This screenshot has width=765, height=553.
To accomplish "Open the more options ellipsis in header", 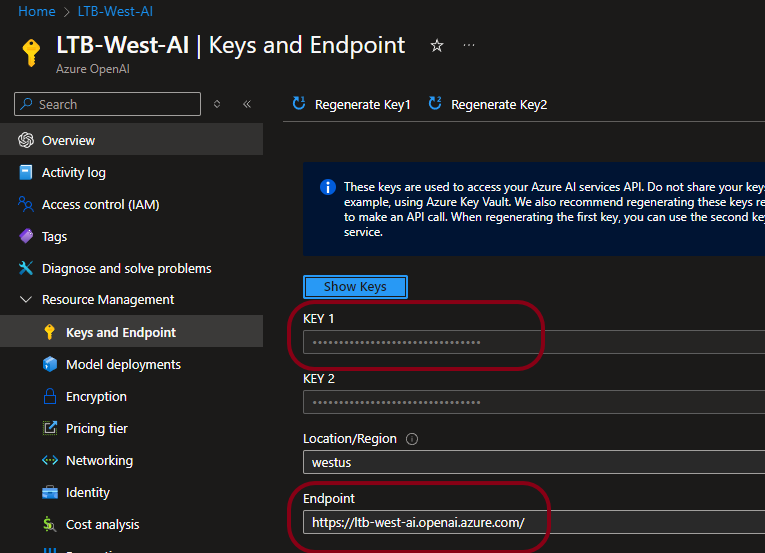I will coord(469,45).
